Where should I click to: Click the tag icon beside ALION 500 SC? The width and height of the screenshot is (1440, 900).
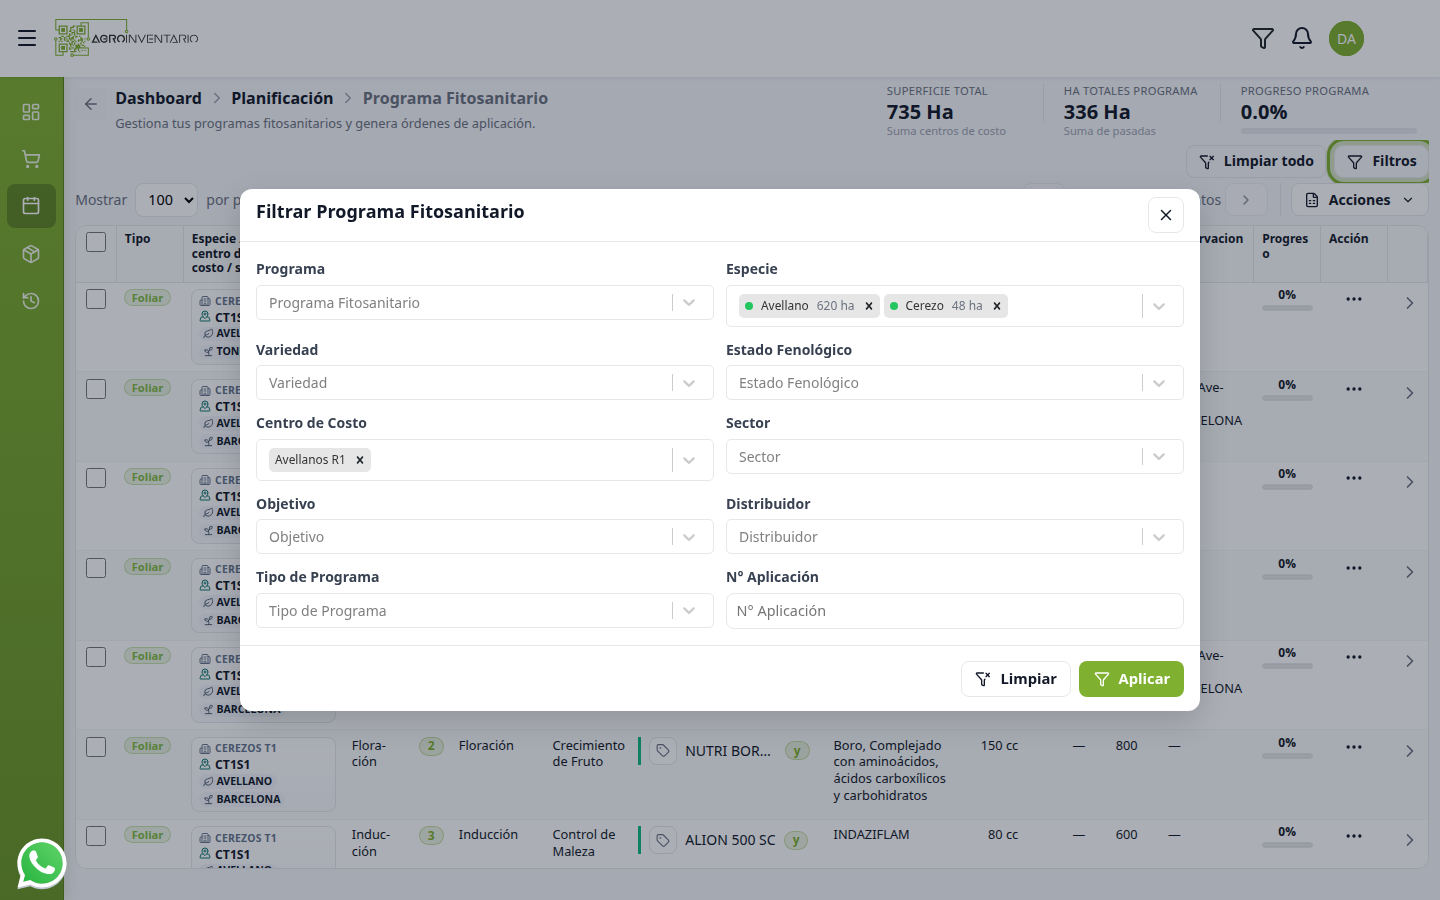(663, 841)
